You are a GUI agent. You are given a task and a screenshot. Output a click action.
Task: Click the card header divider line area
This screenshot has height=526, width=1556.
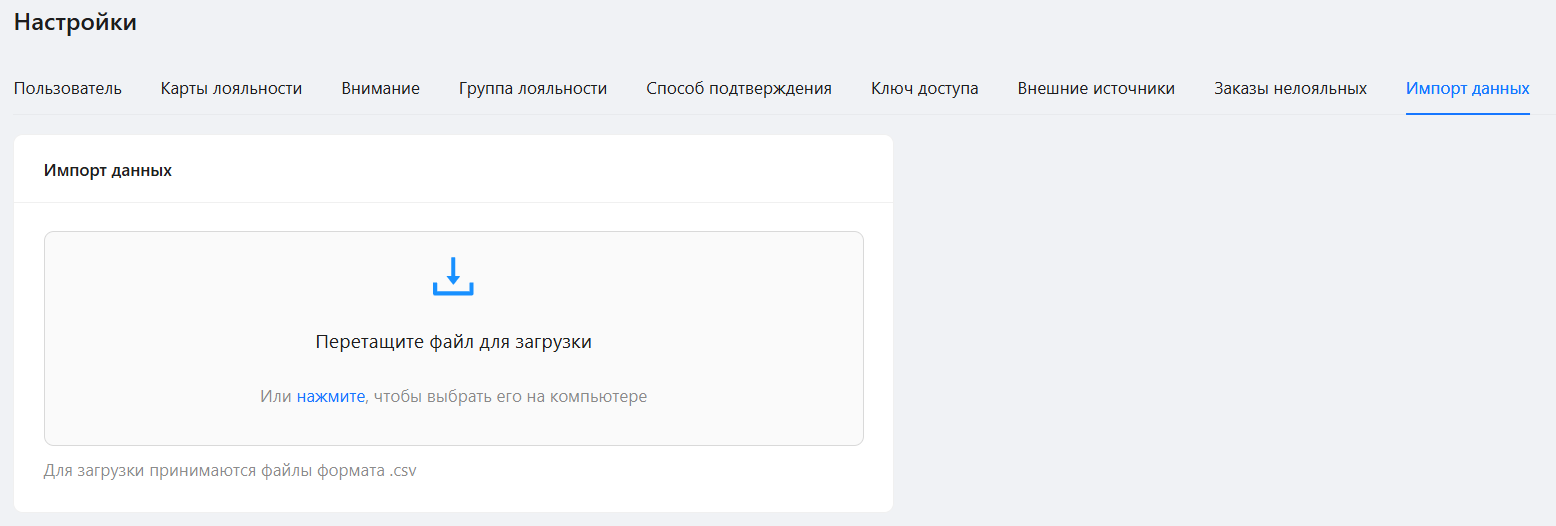point(453,202)
